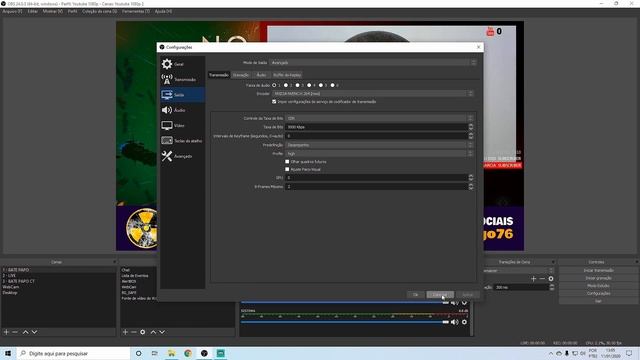Open Transmissão settings antenna icon

click(x=167, y=79)
